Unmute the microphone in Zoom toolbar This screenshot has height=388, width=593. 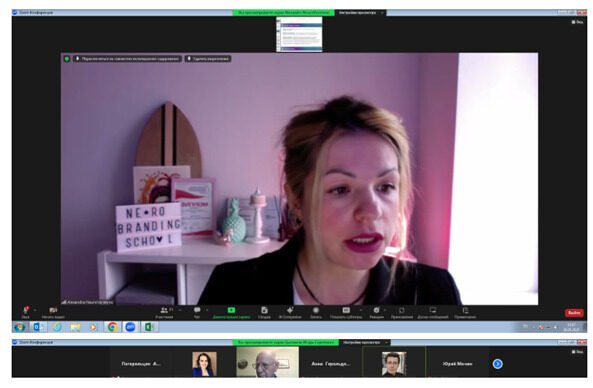click(x=26, y=311)
